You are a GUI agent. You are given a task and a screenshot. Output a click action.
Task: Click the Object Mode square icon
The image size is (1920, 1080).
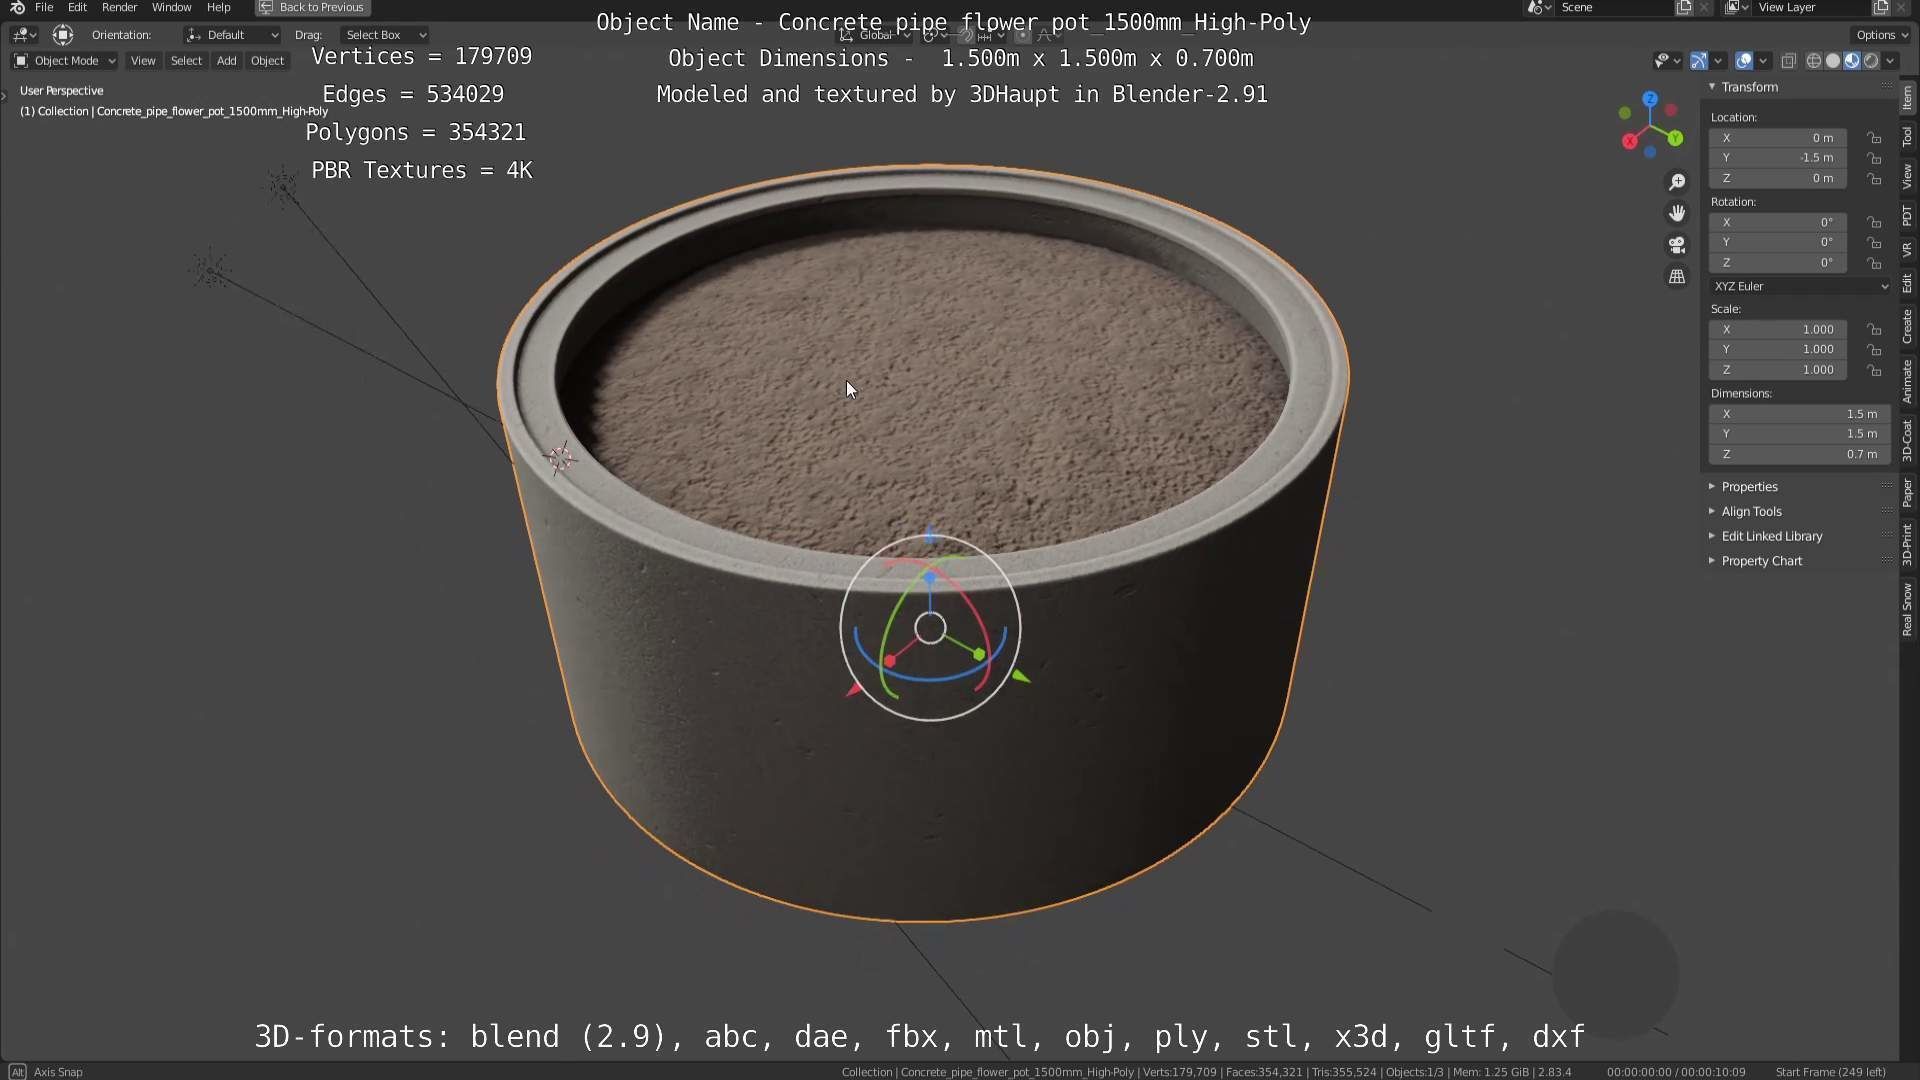[x=21, y=61]
